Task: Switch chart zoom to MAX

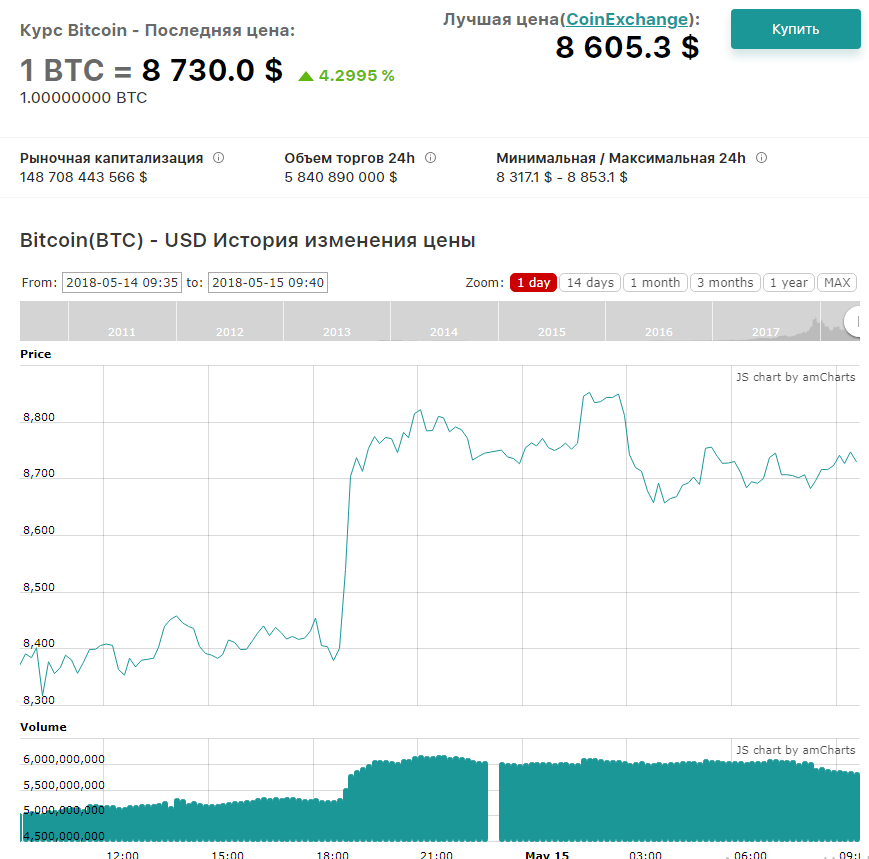Action: (x=837, y=283)
